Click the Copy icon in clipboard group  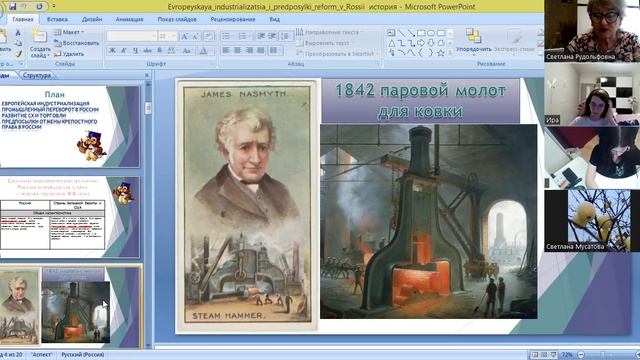(x=18, y=43)
